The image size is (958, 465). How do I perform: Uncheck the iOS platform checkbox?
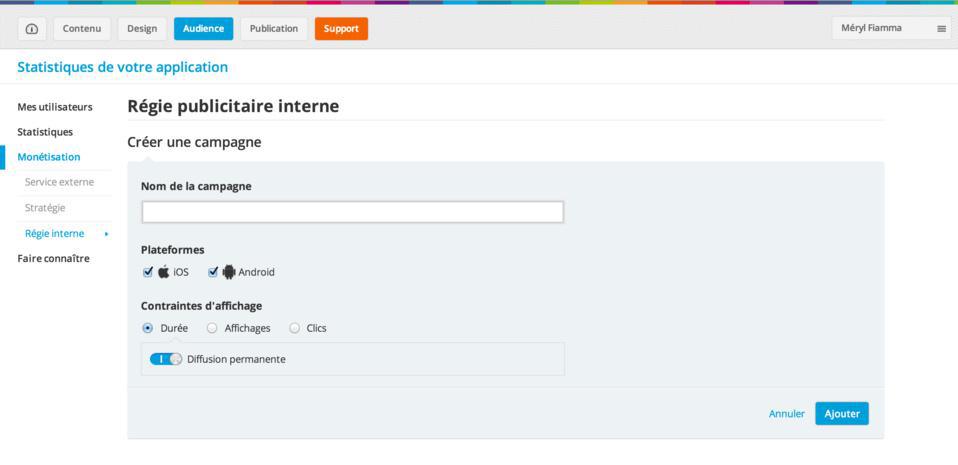pyautogui.click(x=148, y=272)
